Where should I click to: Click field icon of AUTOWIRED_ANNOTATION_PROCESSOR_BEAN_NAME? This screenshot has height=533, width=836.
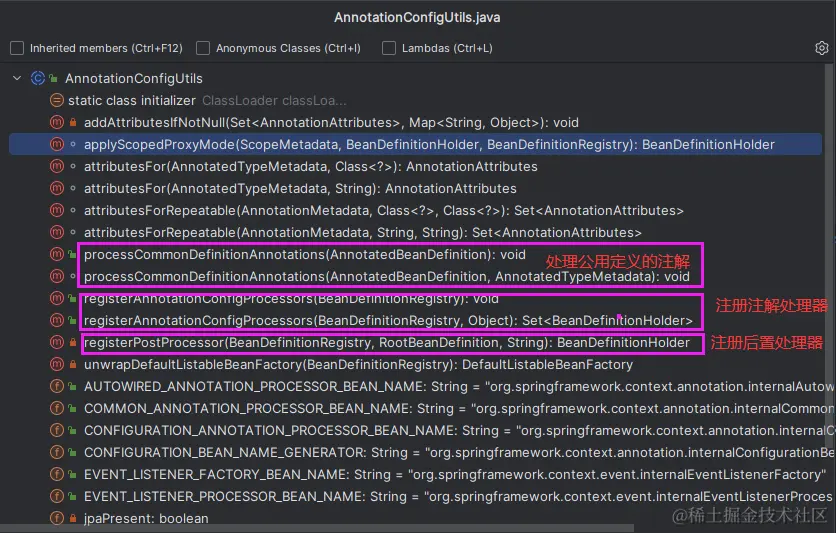tap(57, 386)
